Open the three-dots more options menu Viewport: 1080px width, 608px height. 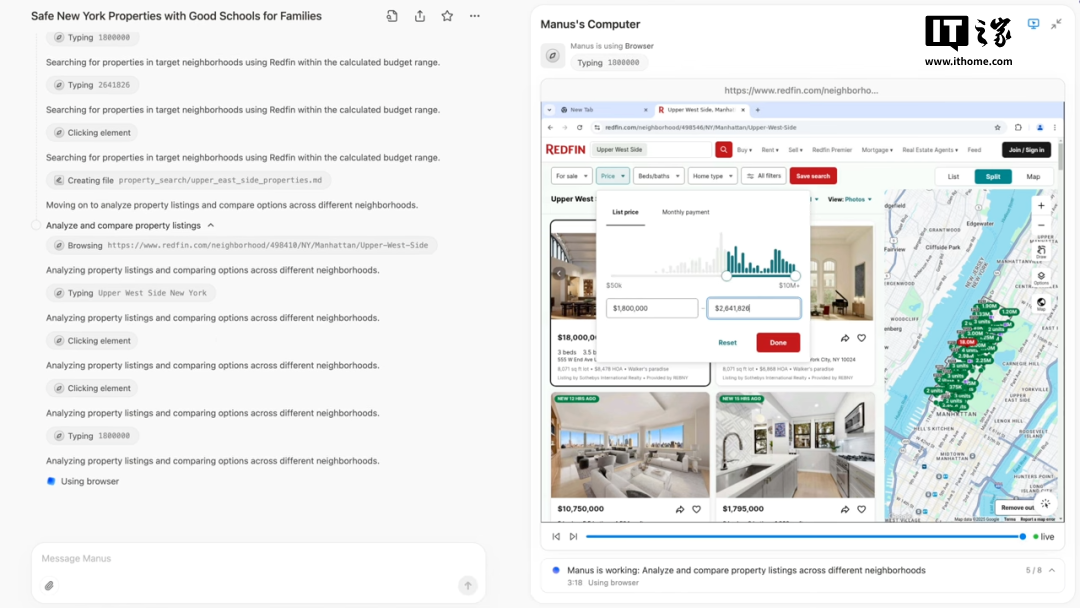tap(474, 16)
